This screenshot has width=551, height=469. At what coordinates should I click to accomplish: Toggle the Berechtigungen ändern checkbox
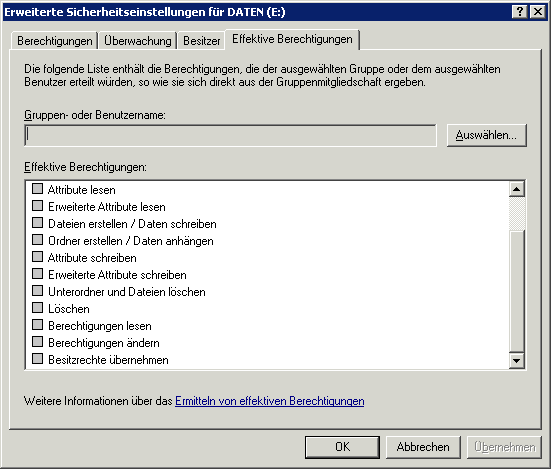pyautogui.click(x=37, y=342)
